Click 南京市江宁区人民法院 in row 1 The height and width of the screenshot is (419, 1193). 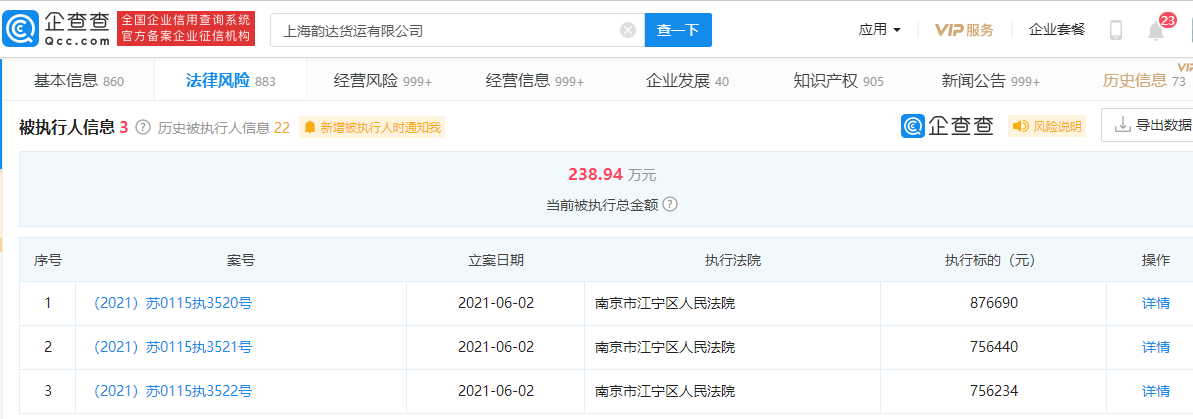click(666, 303)
